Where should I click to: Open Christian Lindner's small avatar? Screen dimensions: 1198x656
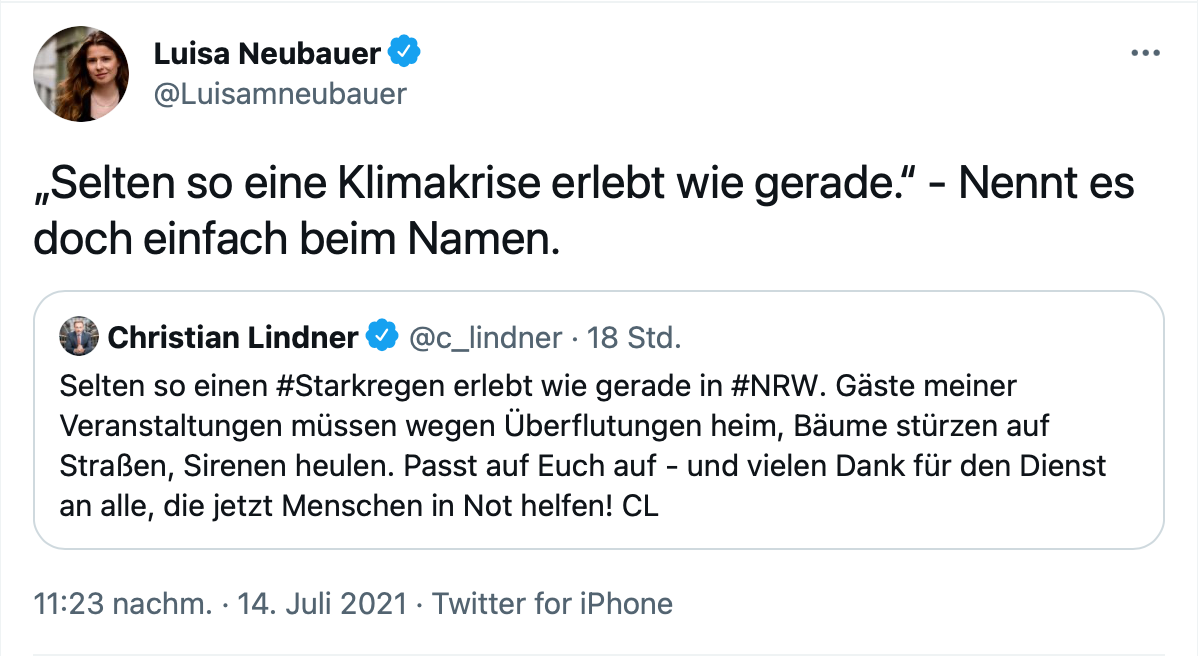[79, 338]
